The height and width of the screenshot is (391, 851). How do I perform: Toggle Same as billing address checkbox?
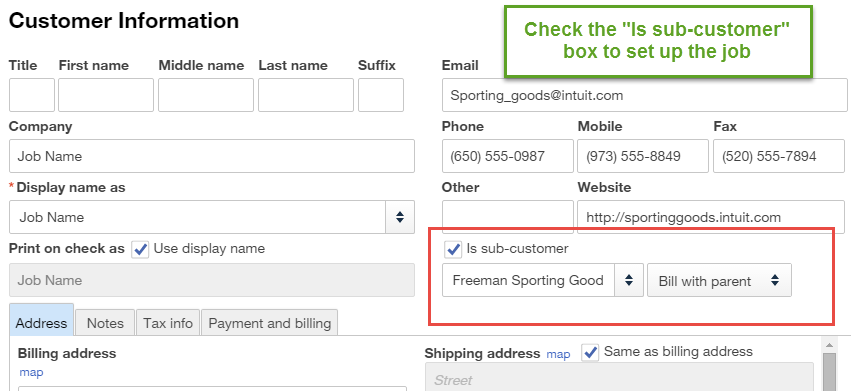[590, 352]
